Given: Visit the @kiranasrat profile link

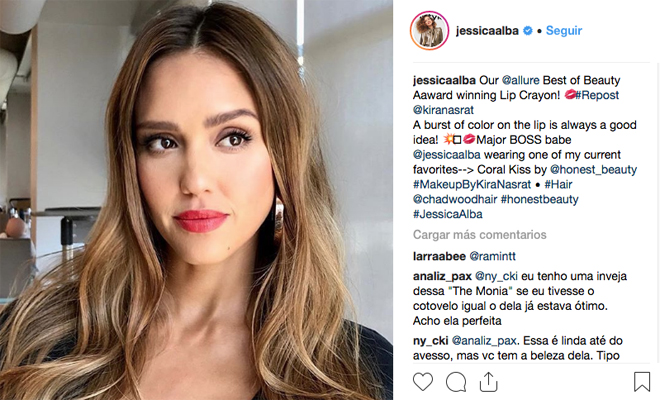Looking at the screenshot, I should point(443,110).
